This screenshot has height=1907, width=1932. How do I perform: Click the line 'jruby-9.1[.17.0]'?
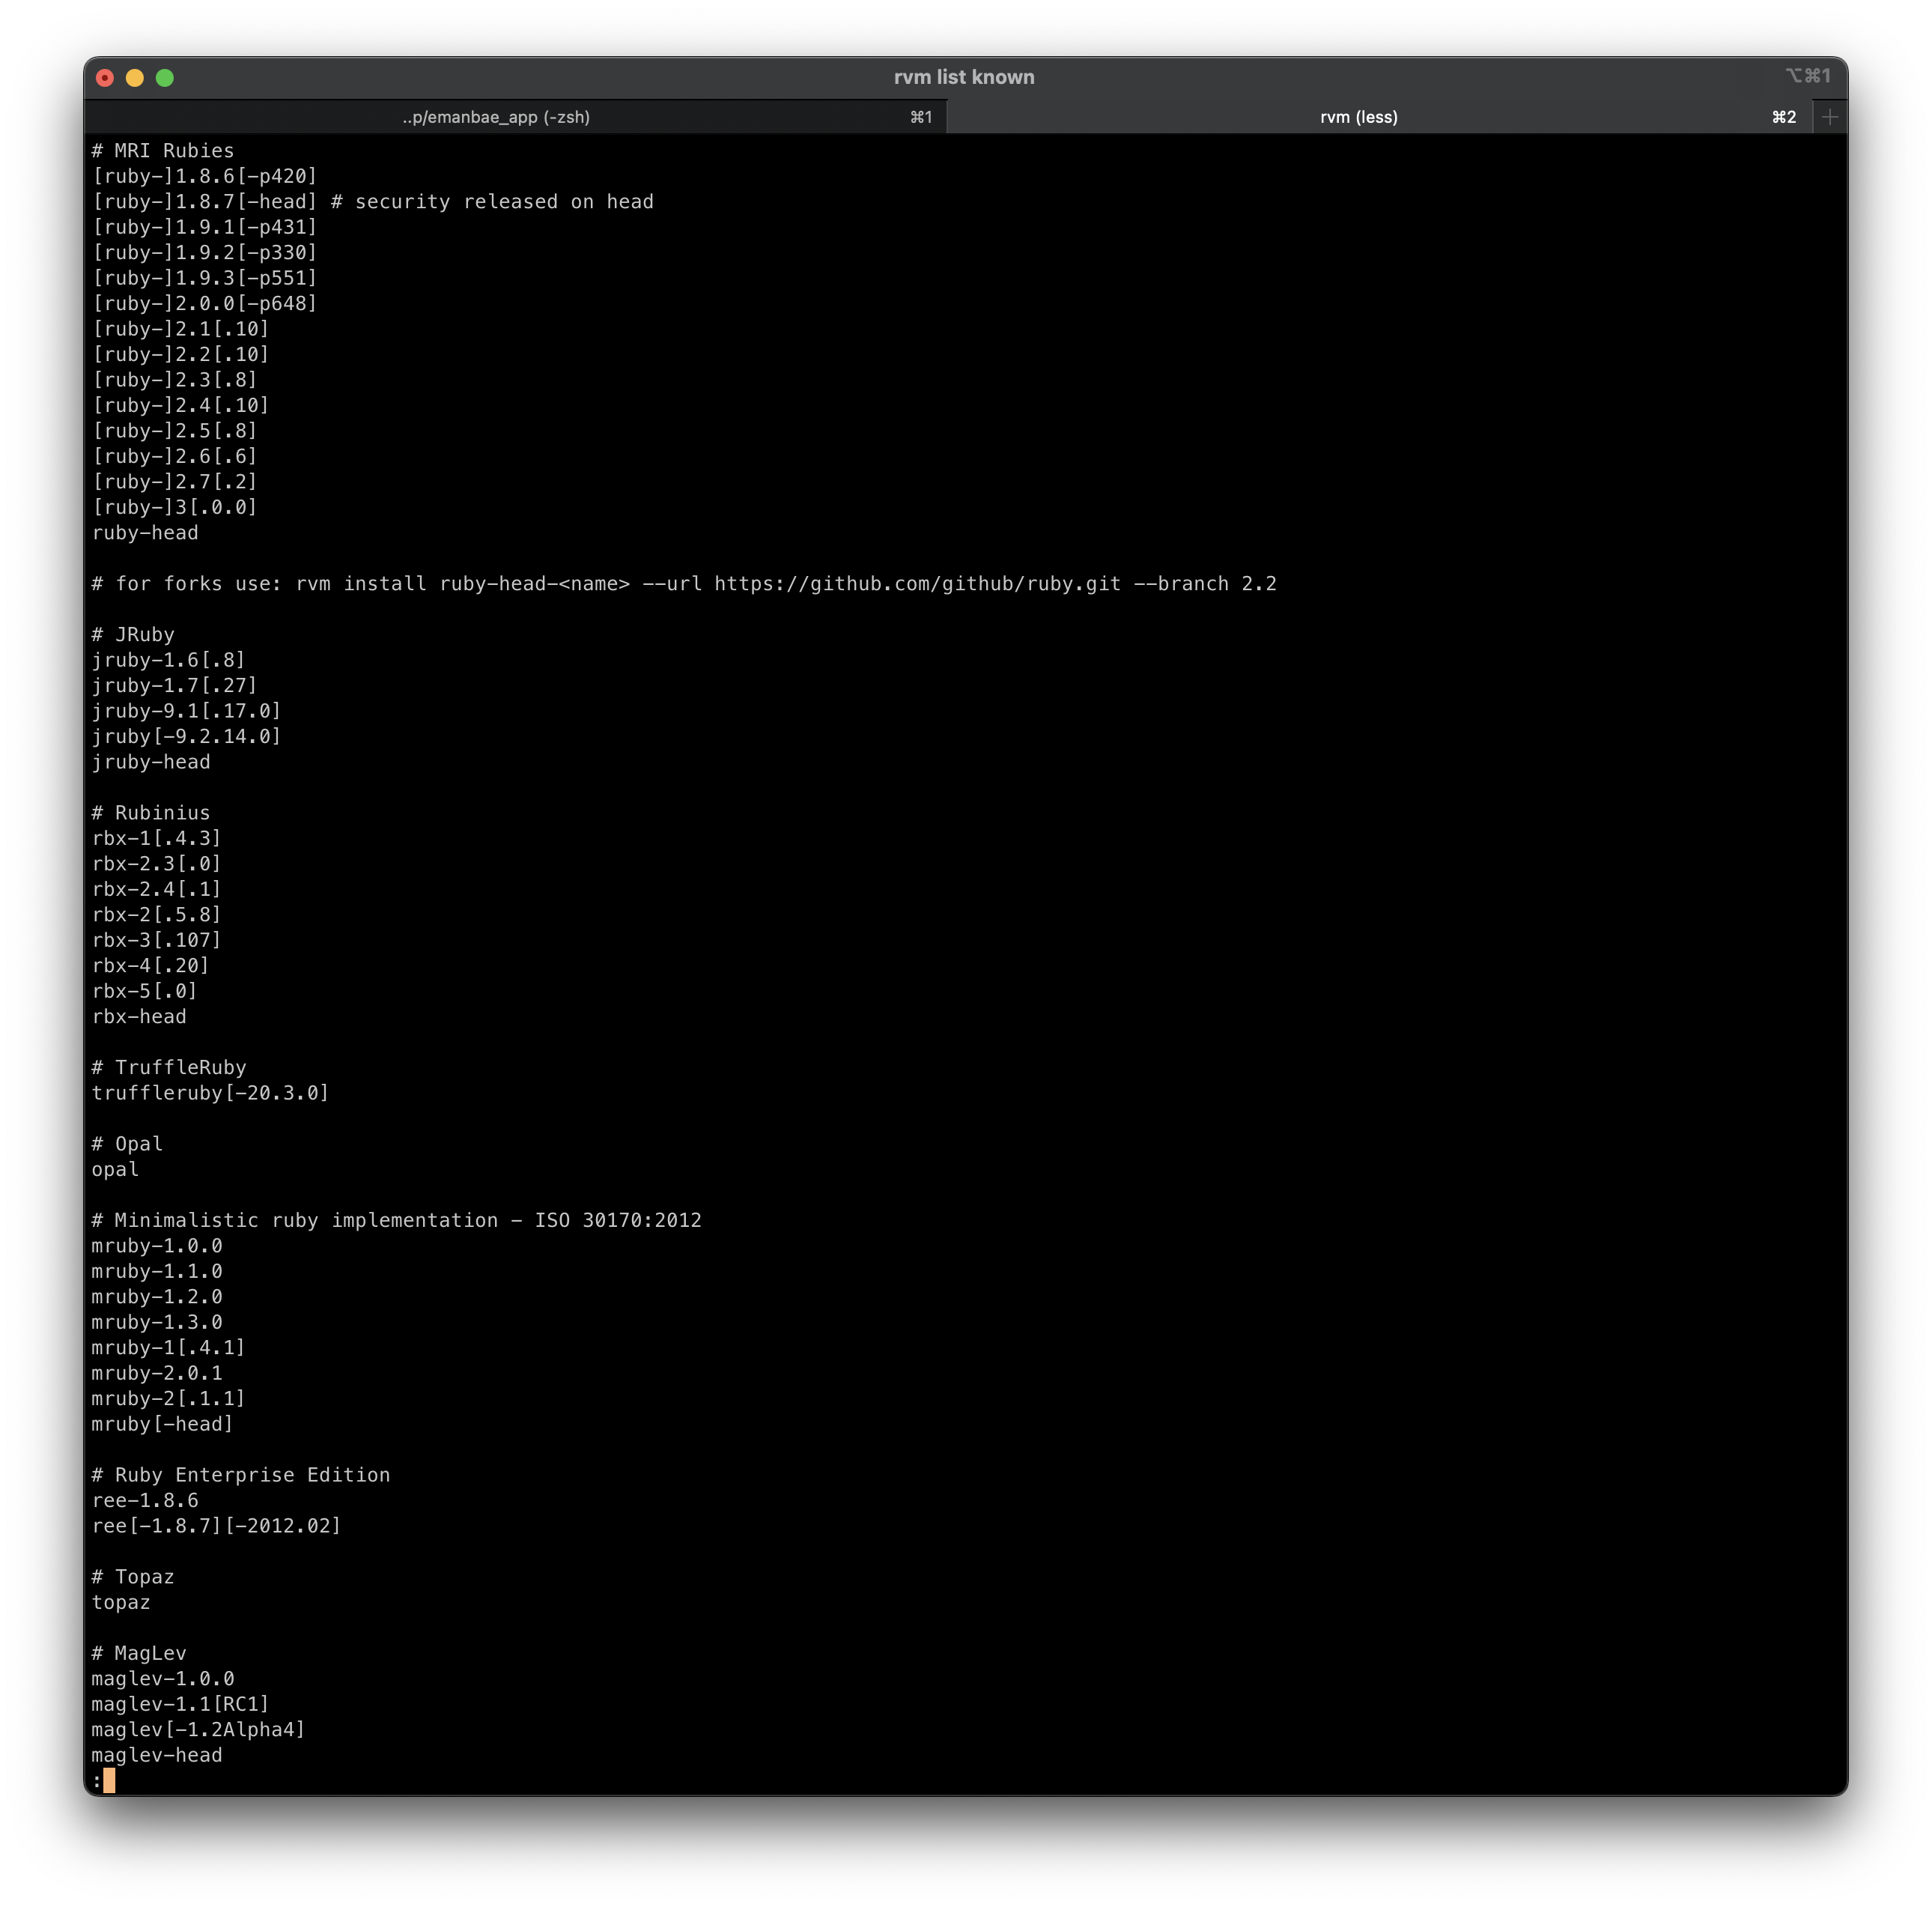point(187,712)
